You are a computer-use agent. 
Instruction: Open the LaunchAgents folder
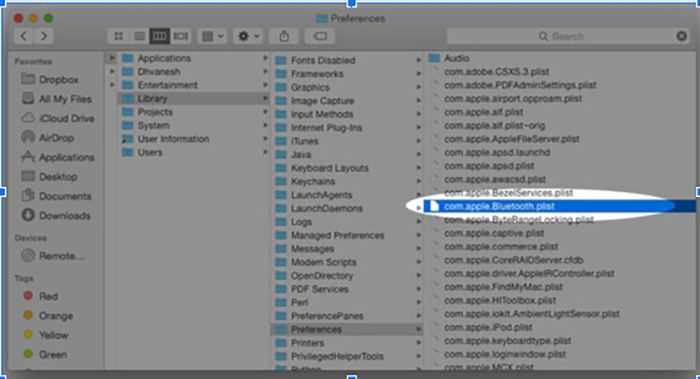314,195
